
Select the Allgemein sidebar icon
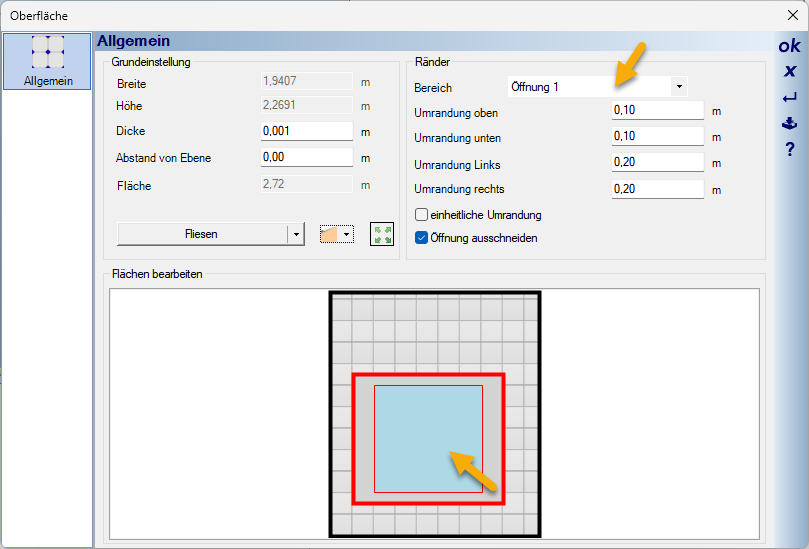click(47, 61)
